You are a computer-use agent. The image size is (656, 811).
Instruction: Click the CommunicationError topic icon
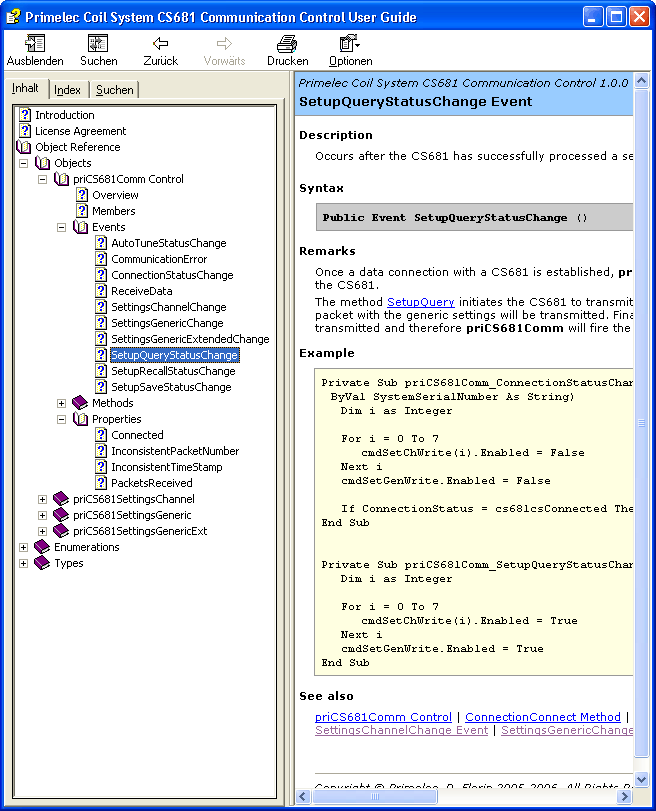[101, 259]
